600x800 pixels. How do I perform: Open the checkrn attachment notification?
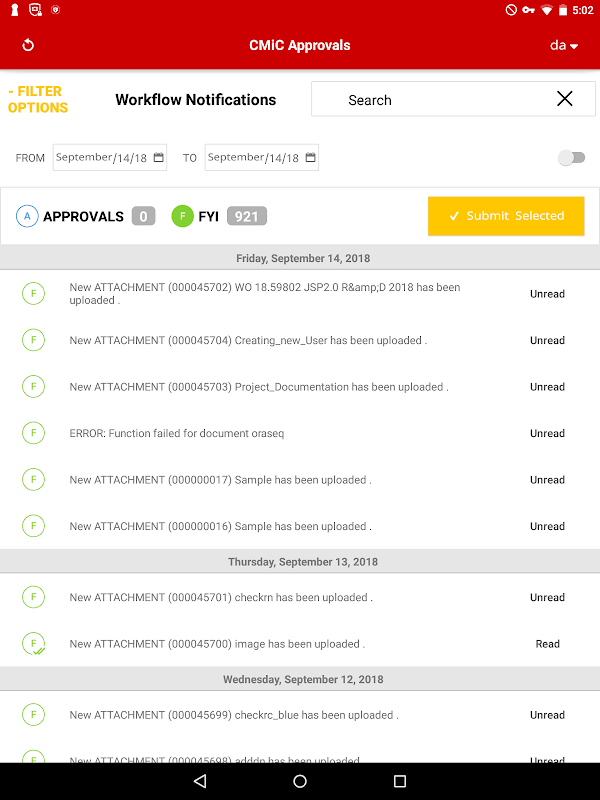point(221,598)
